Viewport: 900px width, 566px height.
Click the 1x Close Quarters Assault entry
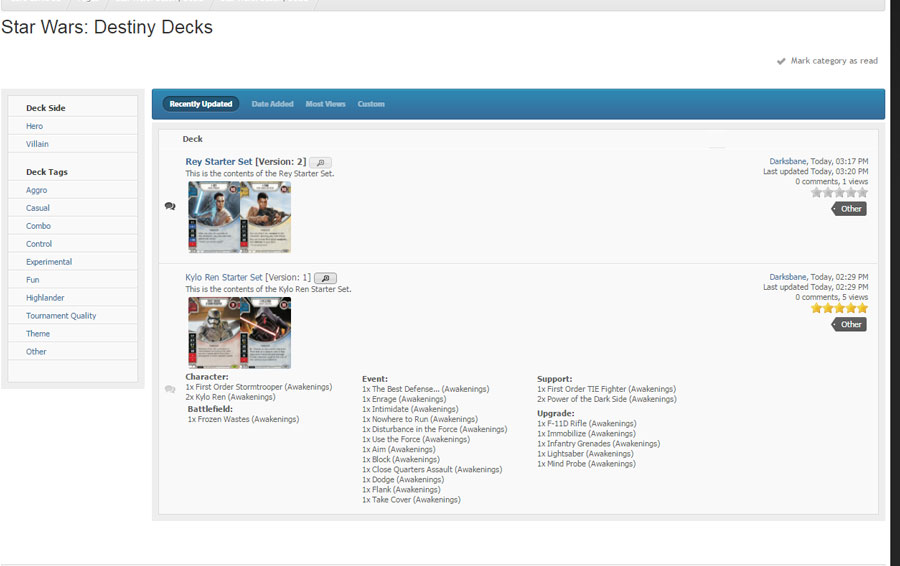tap(432, 470)
